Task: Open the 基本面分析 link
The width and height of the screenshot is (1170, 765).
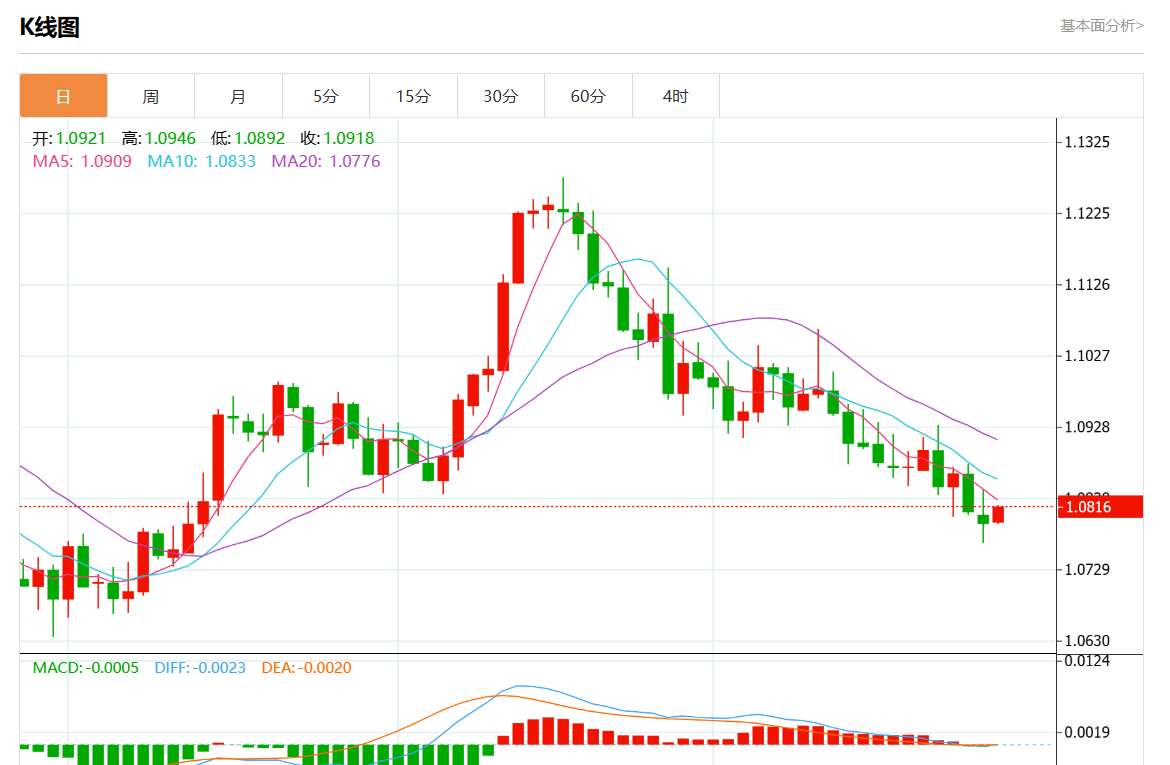Action: (1101, 25)
